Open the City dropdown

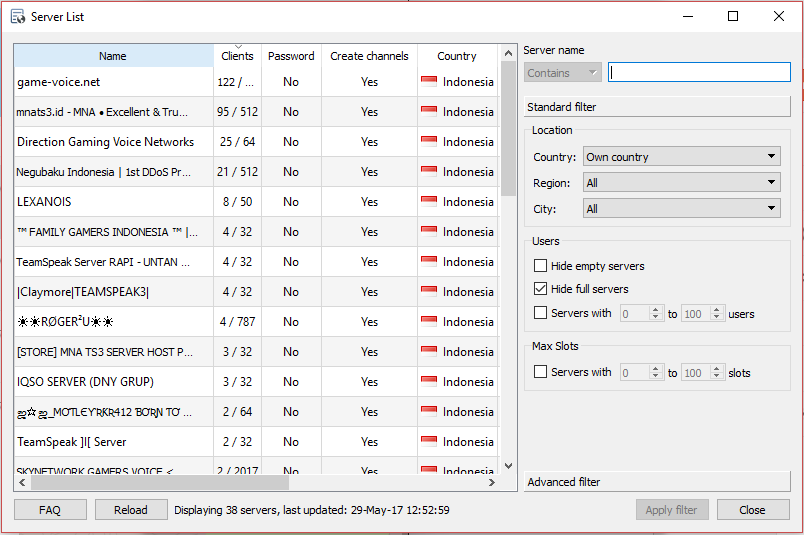click(681, 209)
